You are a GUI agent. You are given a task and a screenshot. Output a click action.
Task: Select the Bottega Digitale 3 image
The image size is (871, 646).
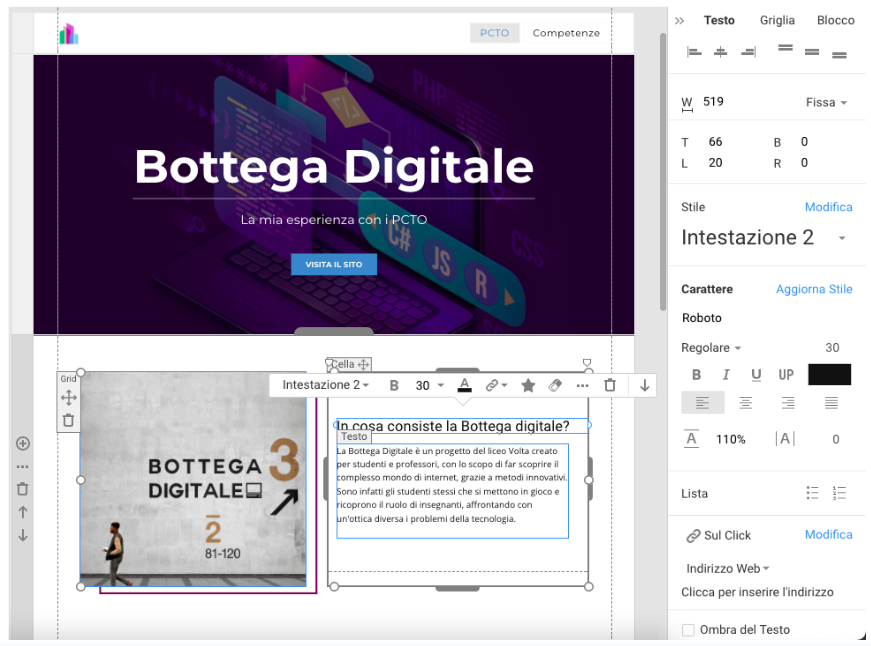[193, 479]
